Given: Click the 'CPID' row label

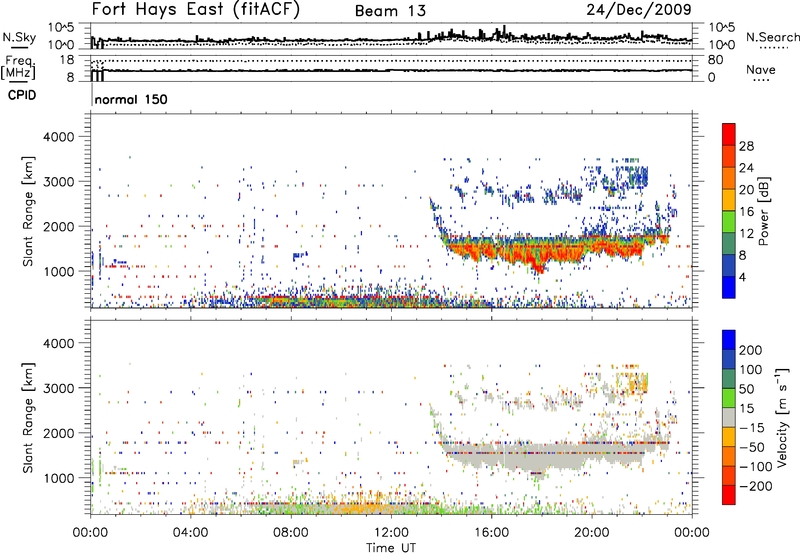Looking at the screenshot, I should coord(22,95).
